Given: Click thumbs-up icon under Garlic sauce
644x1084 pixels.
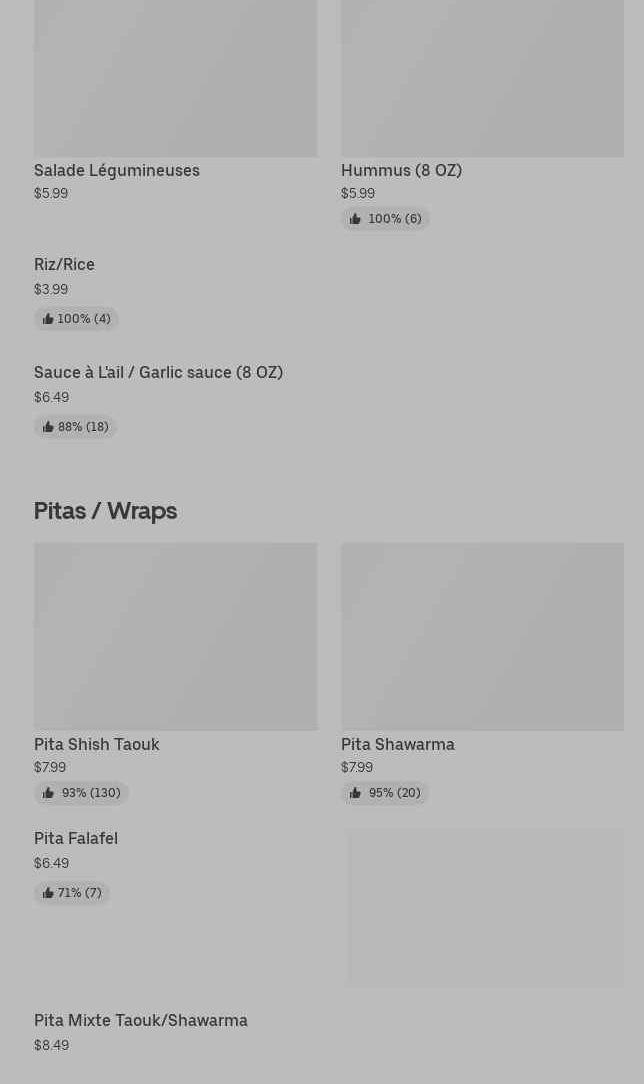Looking at the screenshot, I should [48, 427].
